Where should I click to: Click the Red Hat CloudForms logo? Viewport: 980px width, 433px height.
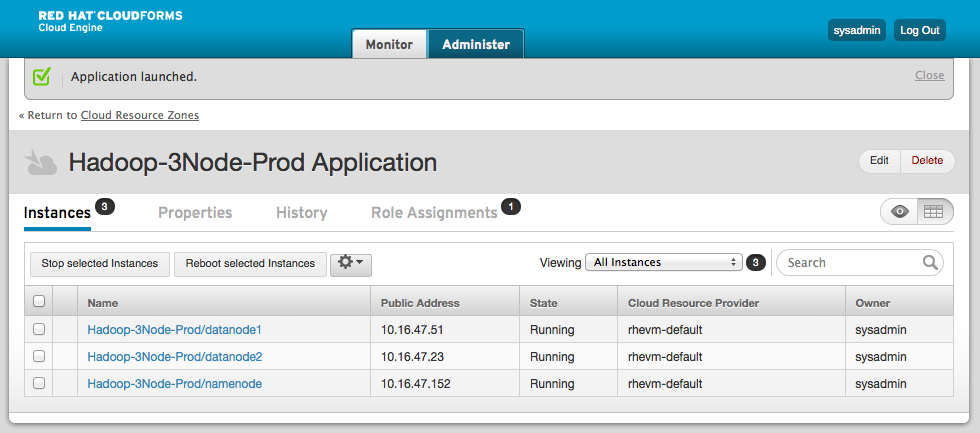point(110,21)
